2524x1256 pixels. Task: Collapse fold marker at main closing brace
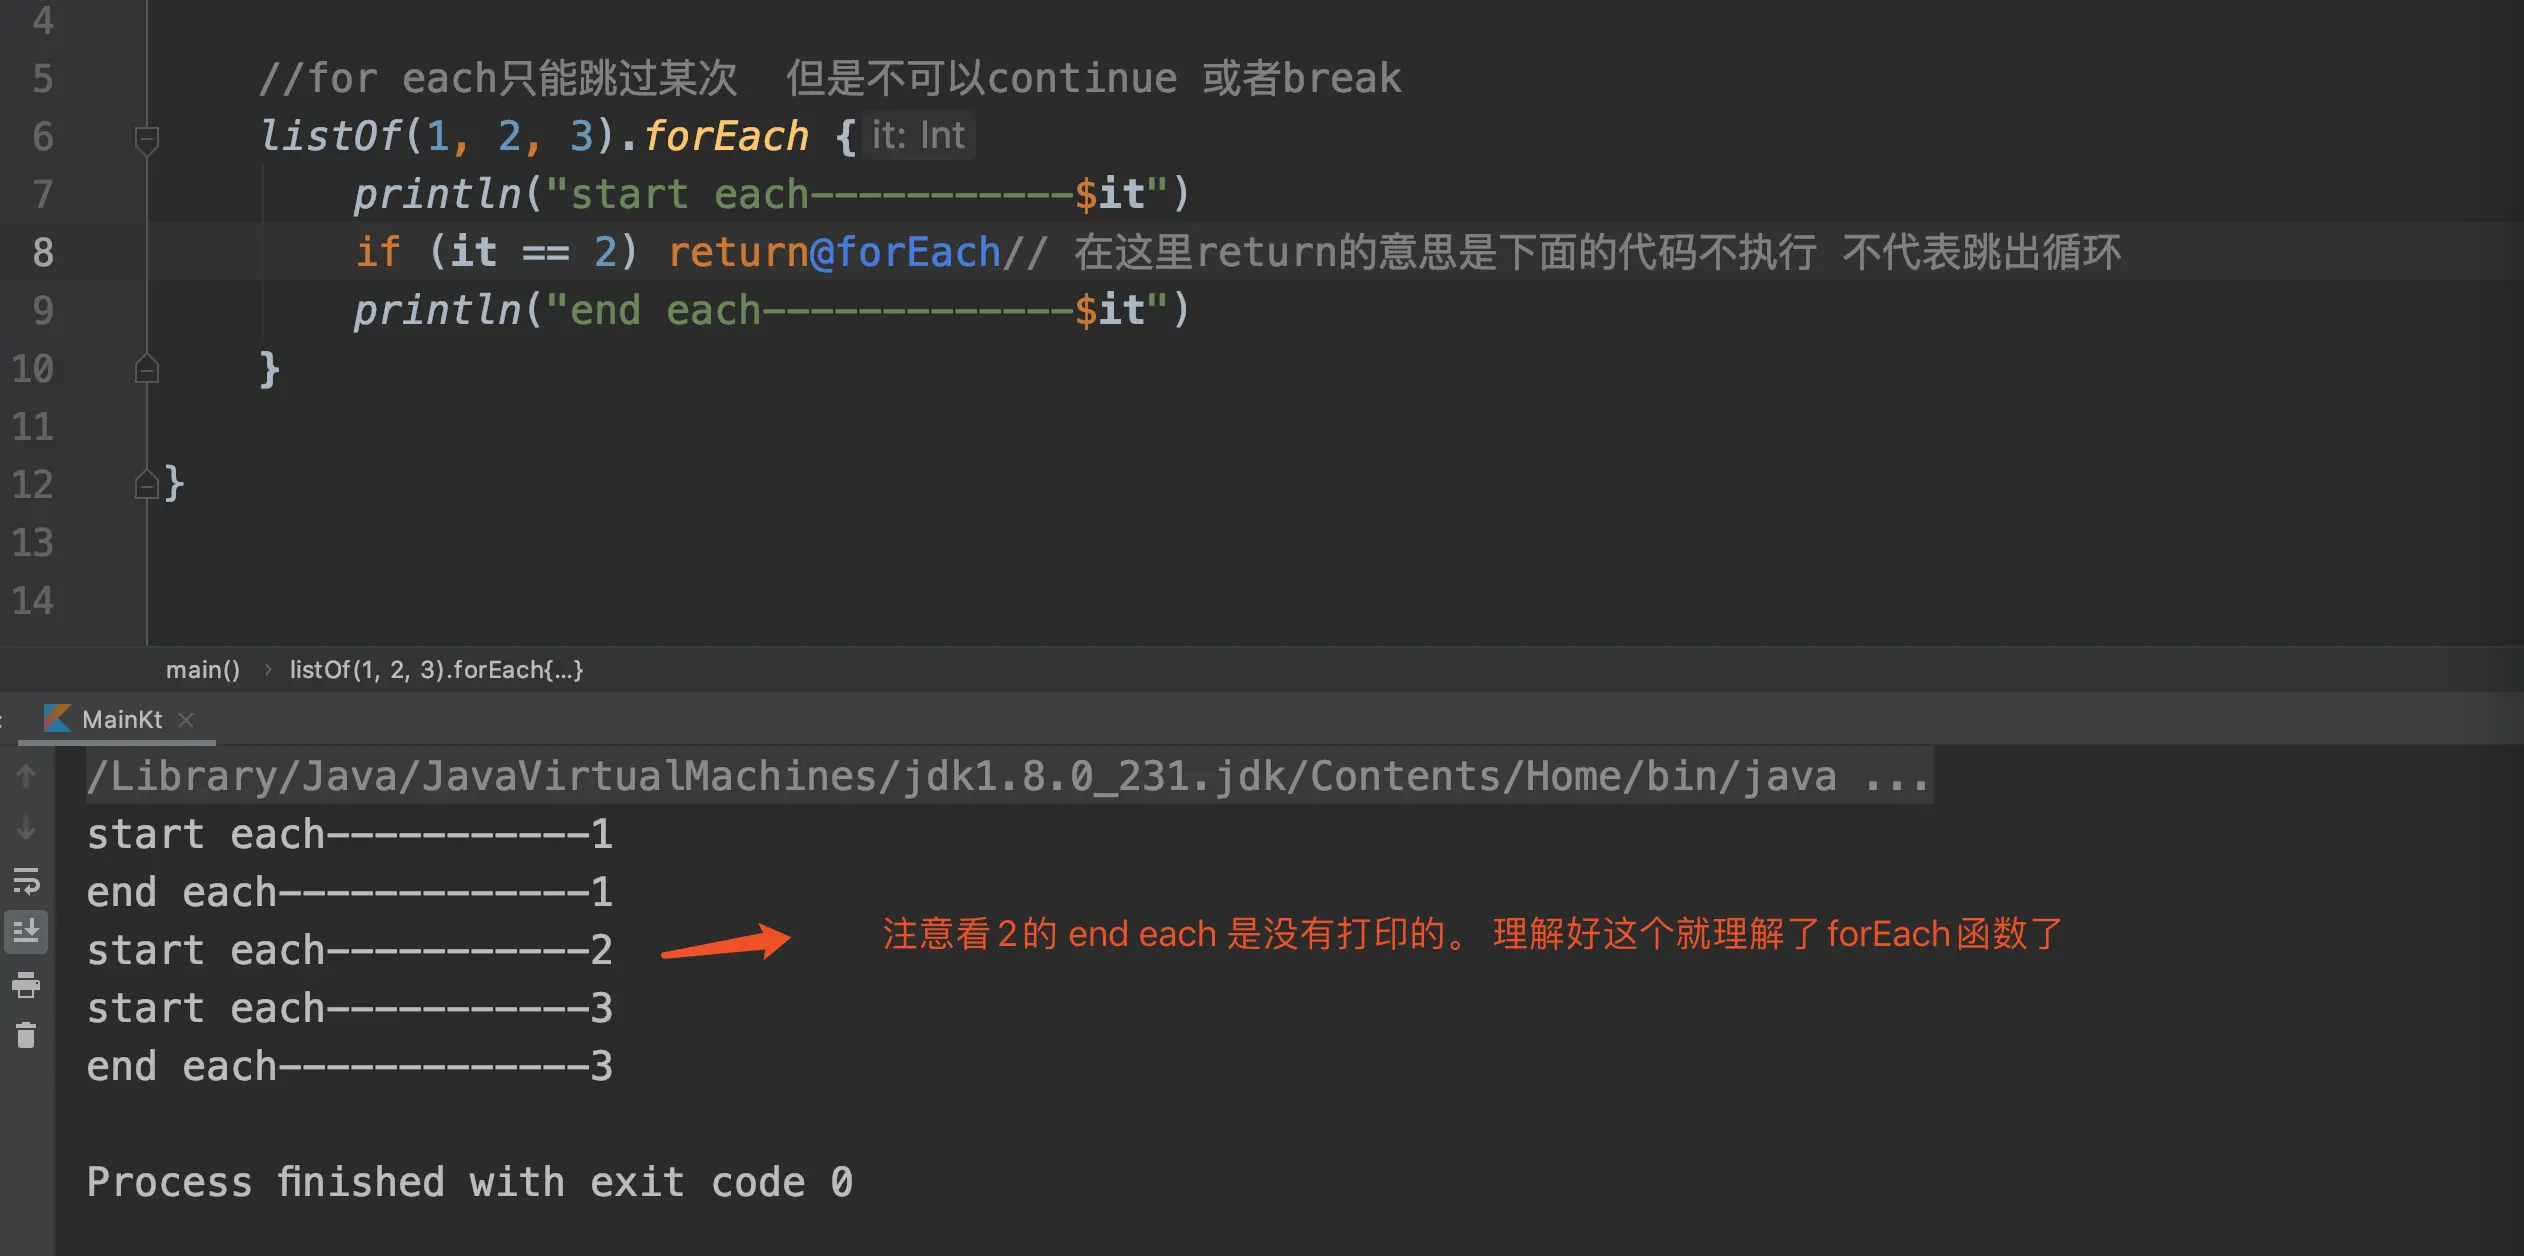146,484
